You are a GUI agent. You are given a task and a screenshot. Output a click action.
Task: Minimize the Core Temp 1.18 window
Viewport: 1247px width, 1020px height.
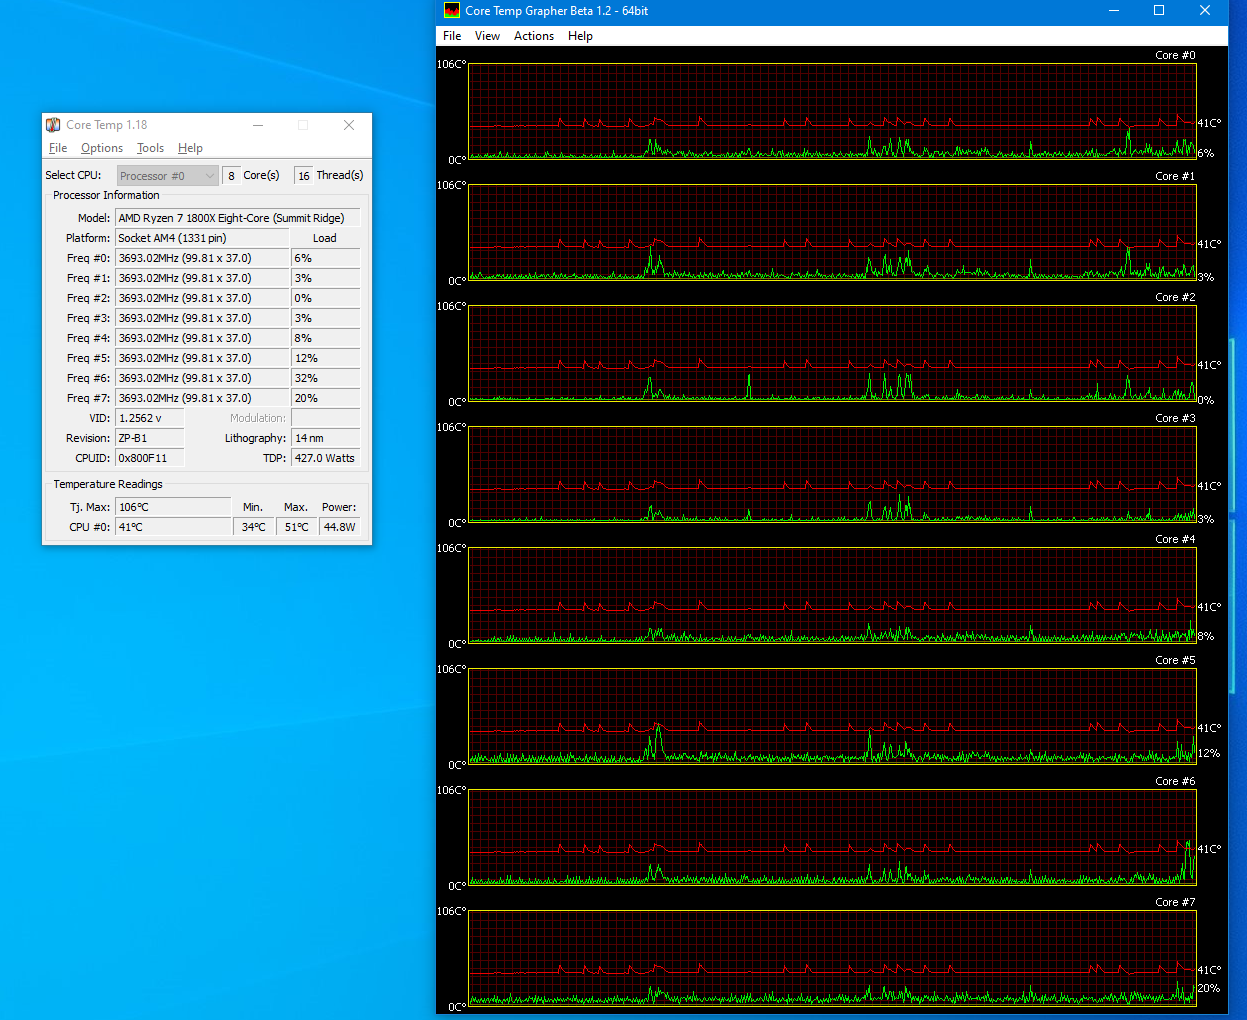click(258, 125)
